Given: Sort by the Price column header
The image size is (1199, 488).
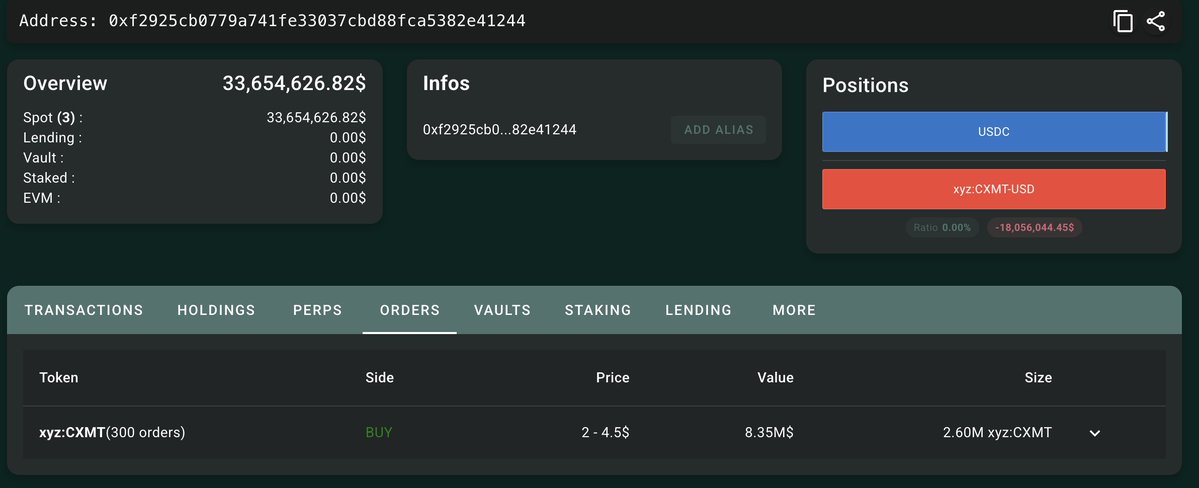Looking at the screenshot, I should [x=612, y=378].
